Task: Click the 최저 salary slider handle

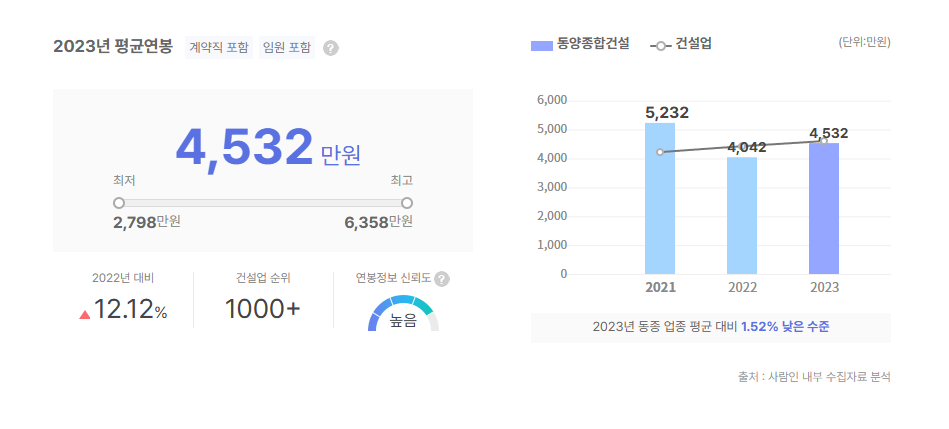Action: (119, 203)
